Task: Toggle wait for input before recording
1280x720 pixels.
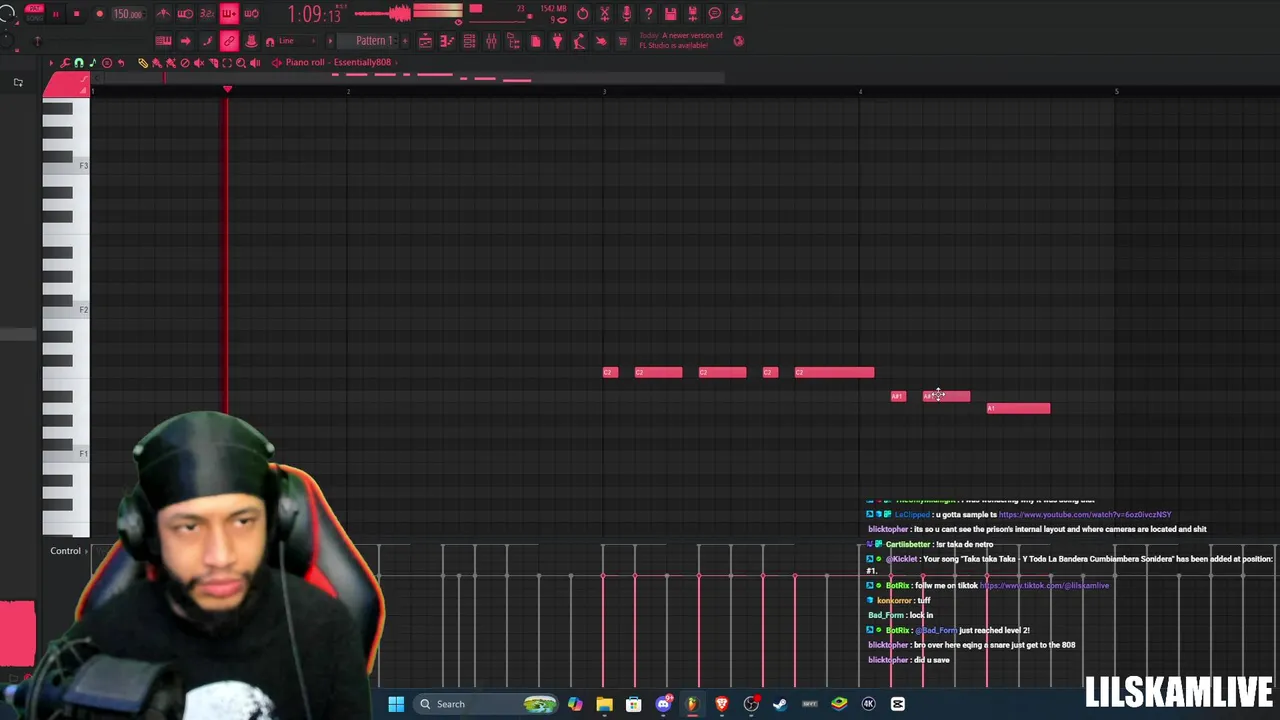Action: click(185, 14)
